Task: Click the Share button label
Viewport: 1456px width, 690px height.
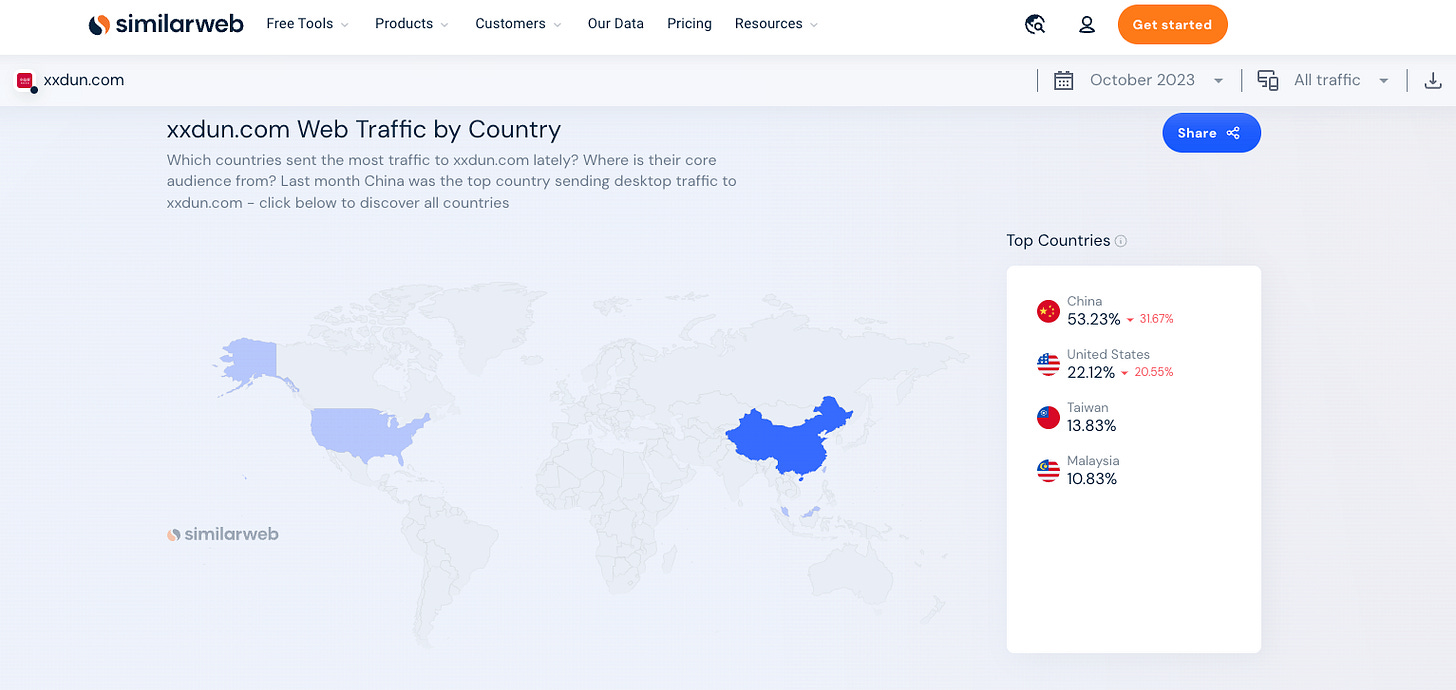Action: 1197,133
